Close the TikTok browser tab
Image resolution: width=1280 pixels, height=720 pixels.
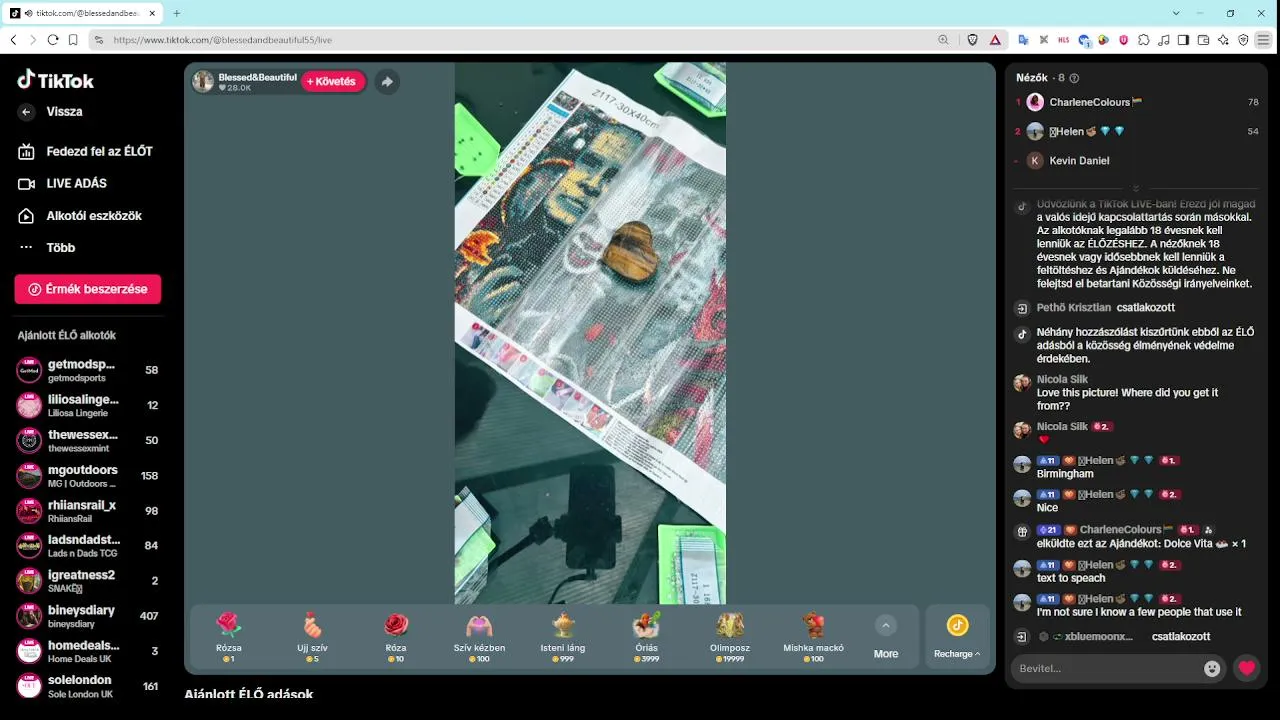pyautogui.click(x=152, y=13)
